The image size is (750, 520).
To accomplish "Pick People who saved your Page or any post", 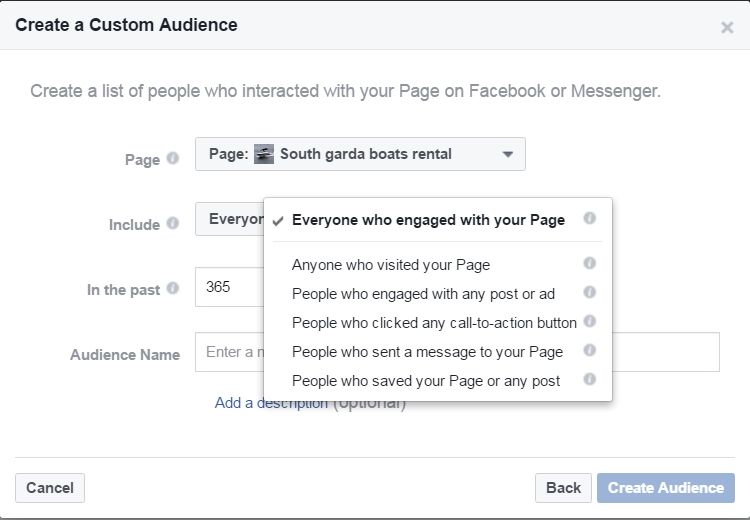I will click(x=437, y=381).
